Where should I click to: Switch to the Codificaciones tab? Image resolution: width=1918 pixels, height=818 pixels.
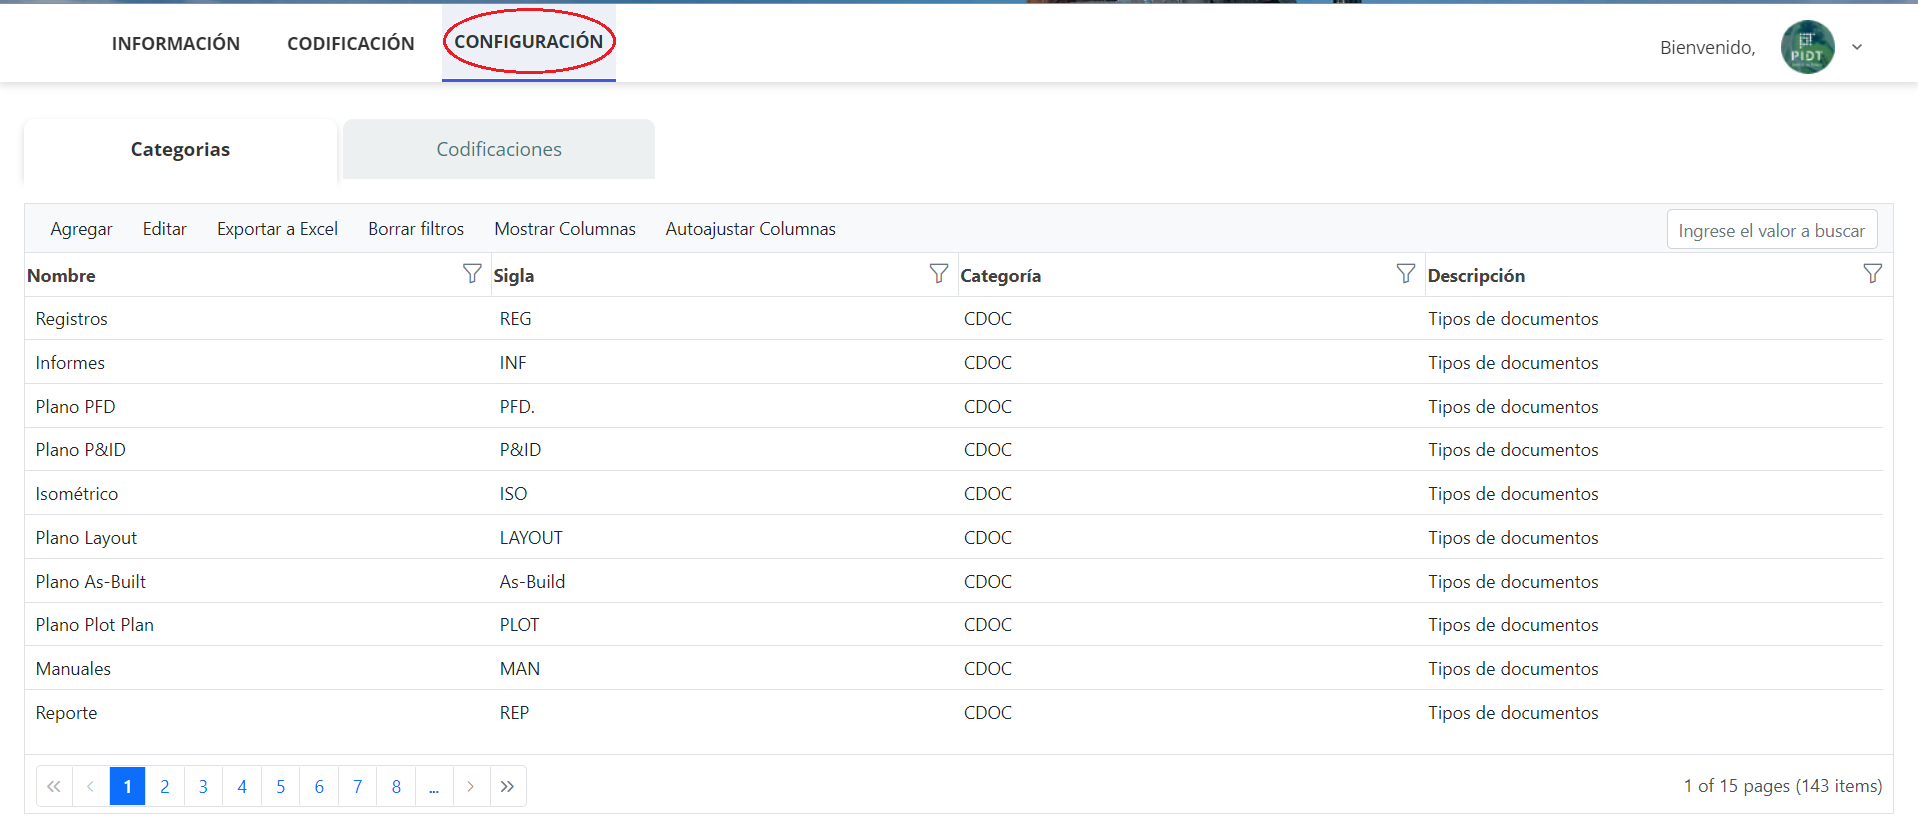[498, 149]
